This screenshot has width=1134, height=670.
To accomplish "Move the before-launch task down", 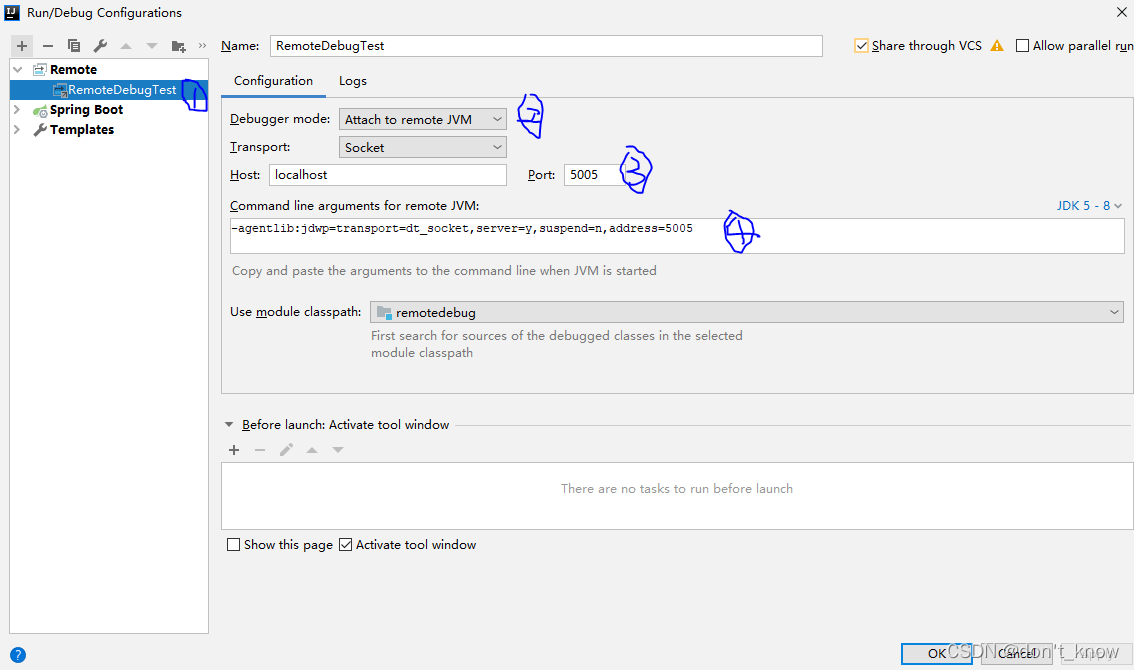I will coord(338,450).
